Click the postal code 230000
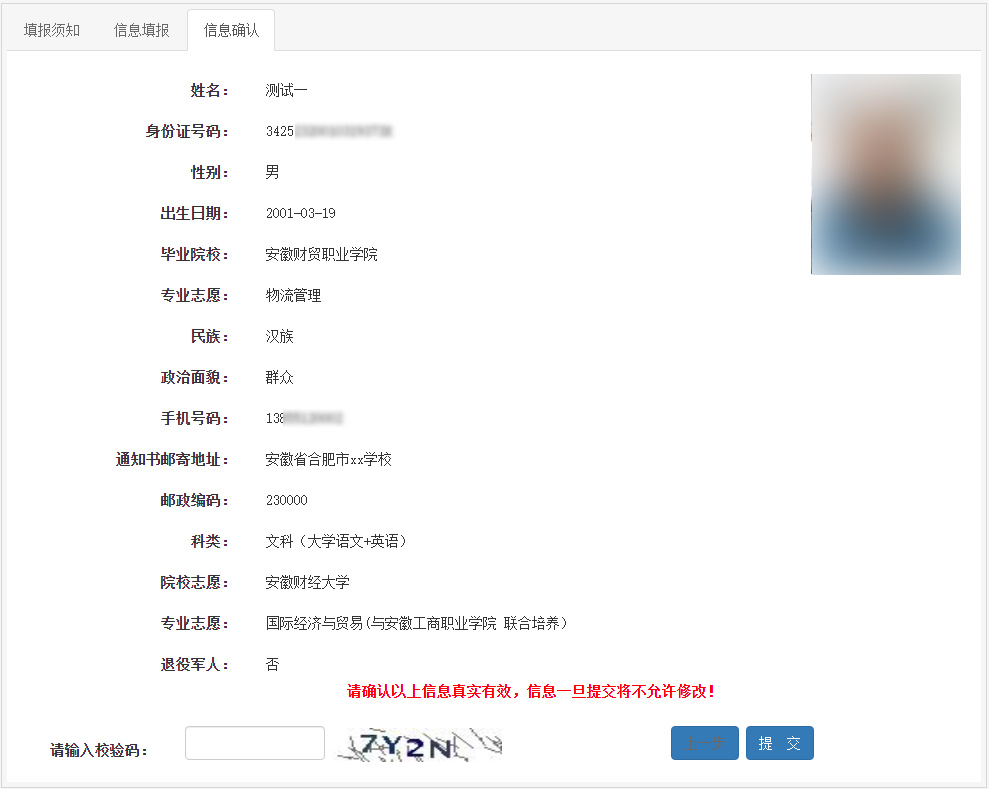Image resolution: width=989 pixels, height=789 pixels. 290,499
